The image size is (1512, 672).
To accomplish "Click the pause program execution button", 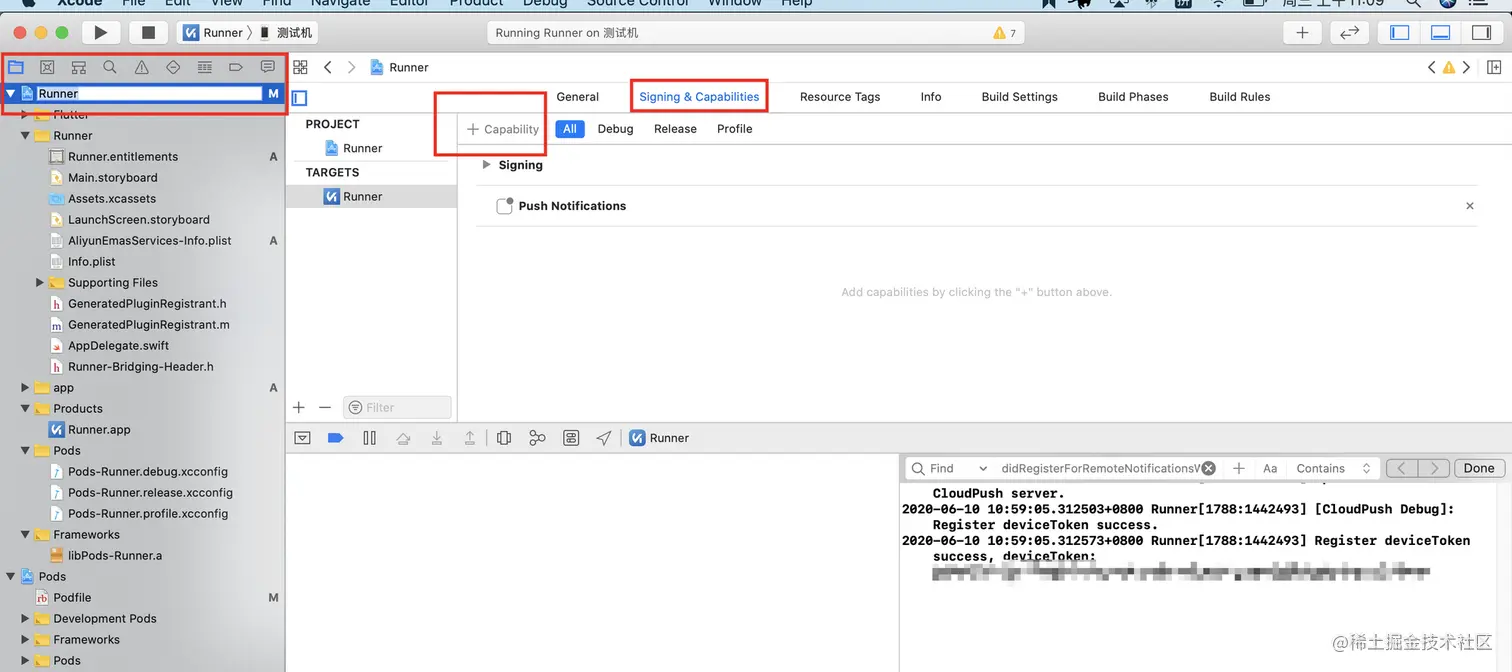I will click(369, 438).
